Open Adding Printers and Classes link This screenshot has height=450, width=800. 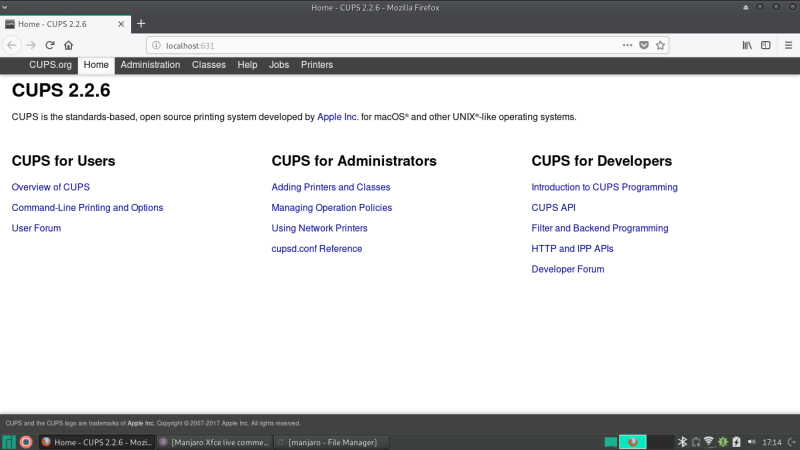[330, 187]
